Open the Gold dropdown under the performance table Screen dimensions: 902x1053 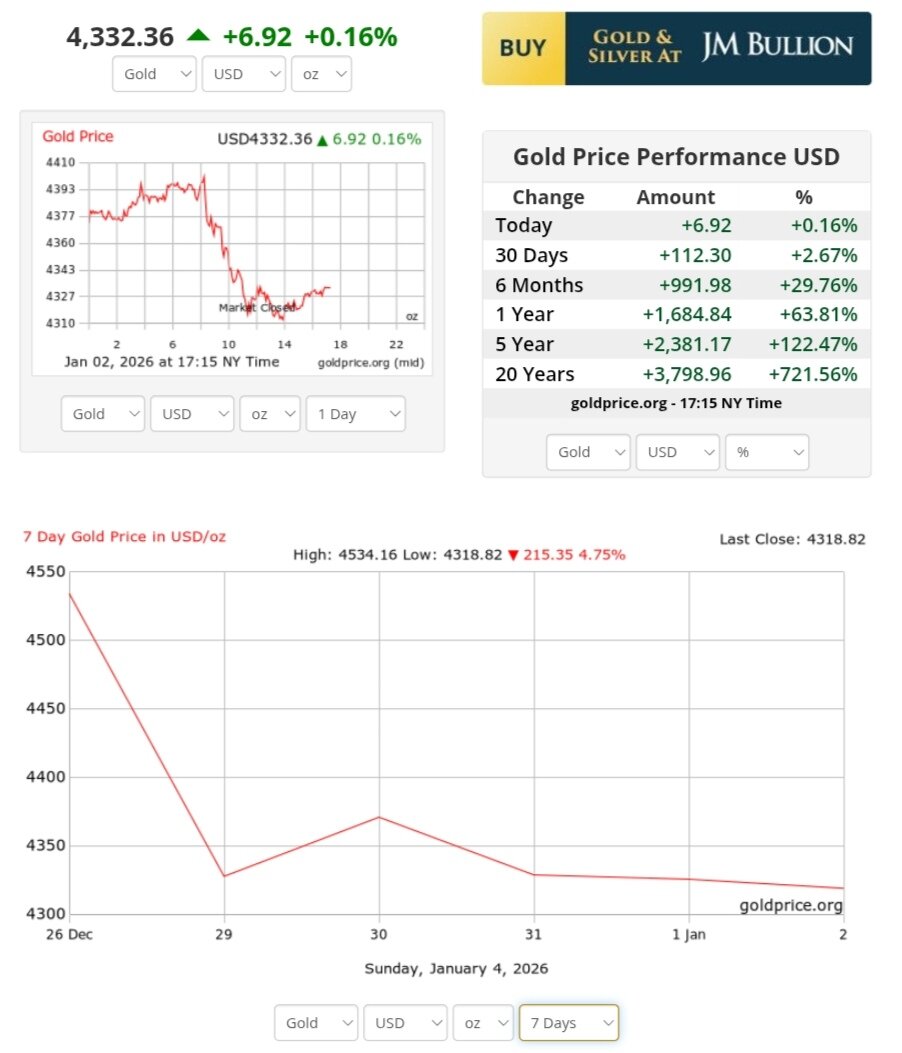(588, 452)
